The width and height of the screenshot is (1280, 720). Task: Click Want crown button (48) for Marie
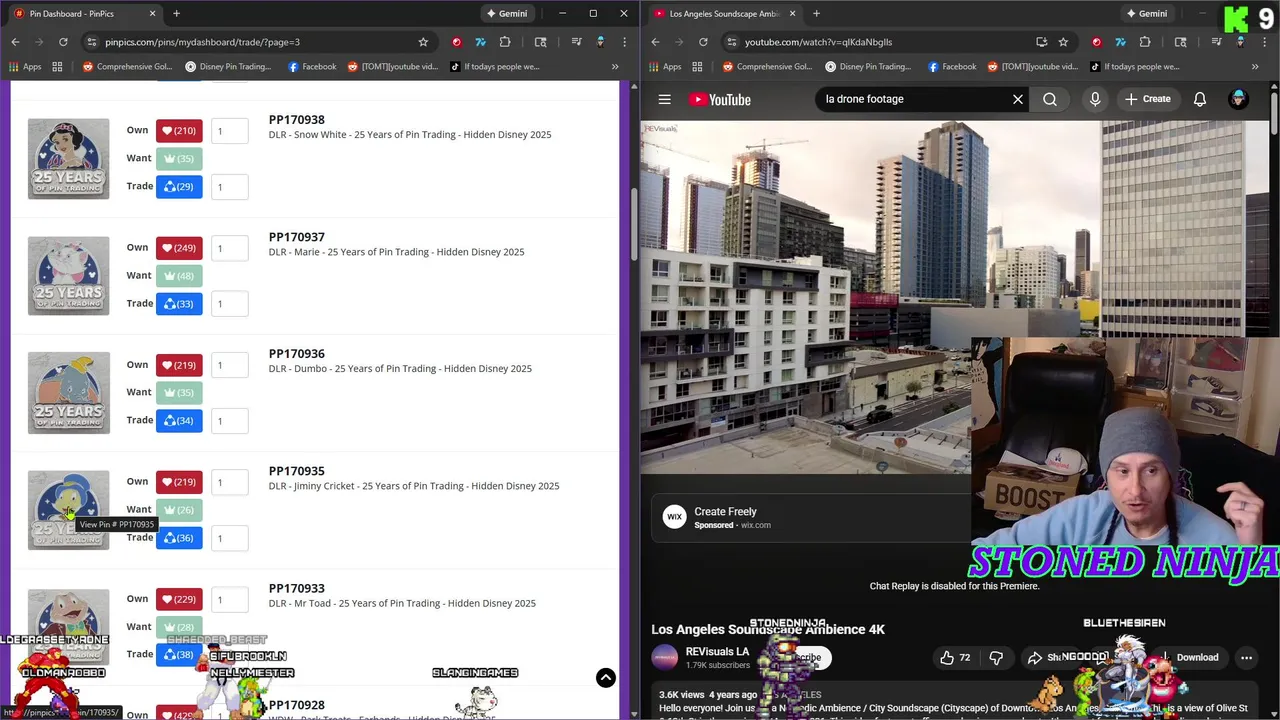click(179, 275)
